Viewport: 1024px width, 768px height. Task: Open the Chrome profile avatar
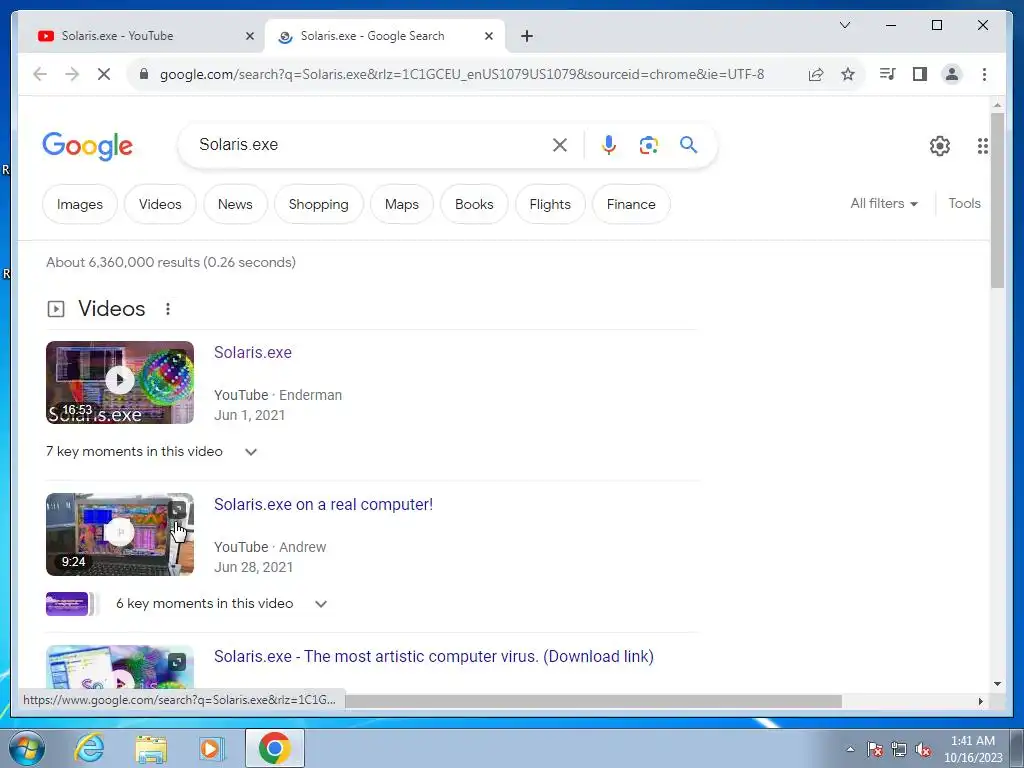click(x=952, y=74)
